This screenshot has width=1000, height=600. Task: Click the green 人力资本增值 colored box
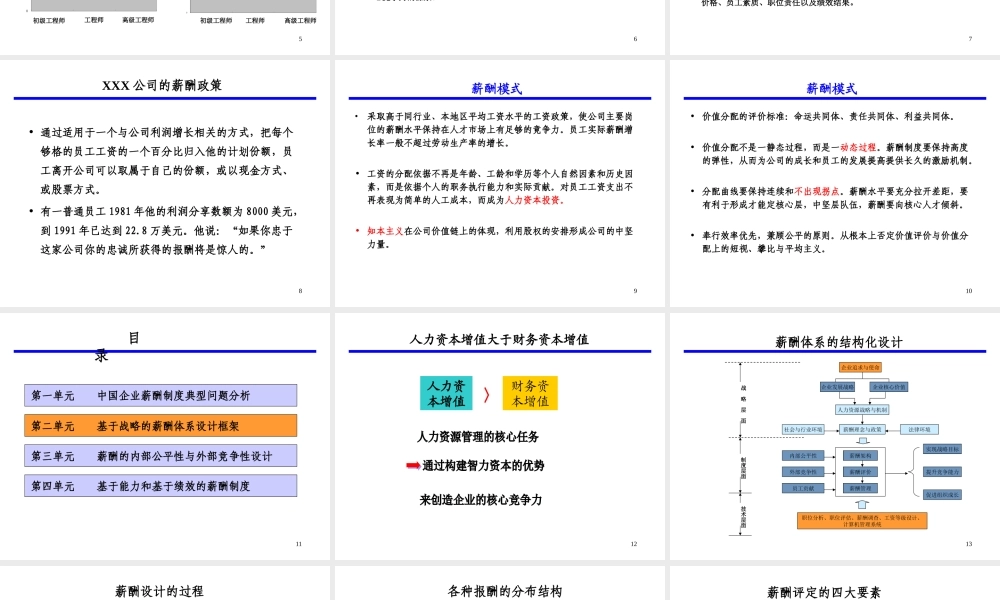pyautogui.click(x=445, y=395)
